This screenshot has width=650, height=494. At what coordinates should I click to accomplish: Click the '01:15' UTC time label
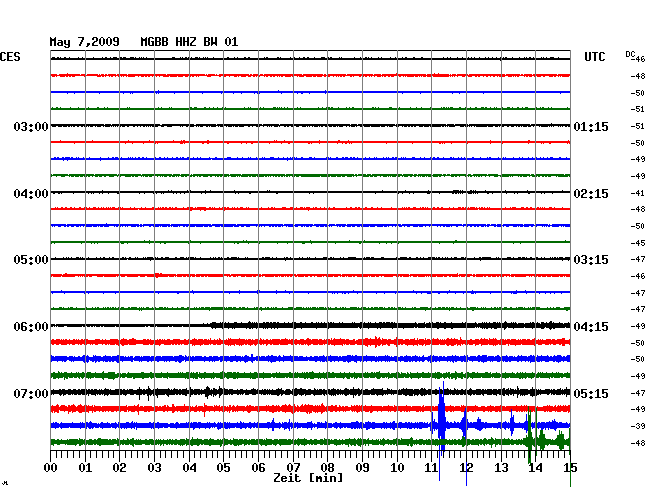click(591, 126)
